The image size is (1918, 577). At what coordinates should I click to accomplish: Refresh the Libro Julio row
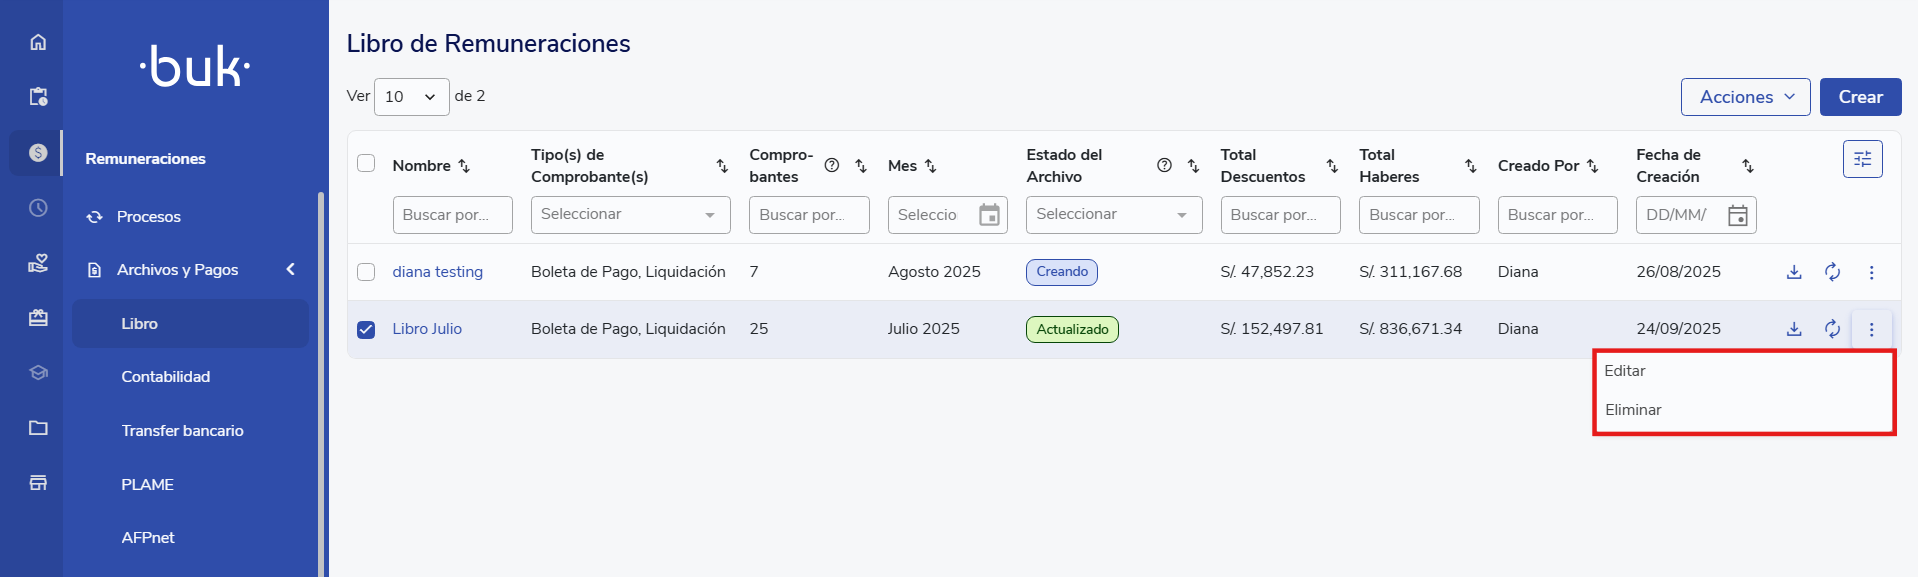coord(1832,329)
